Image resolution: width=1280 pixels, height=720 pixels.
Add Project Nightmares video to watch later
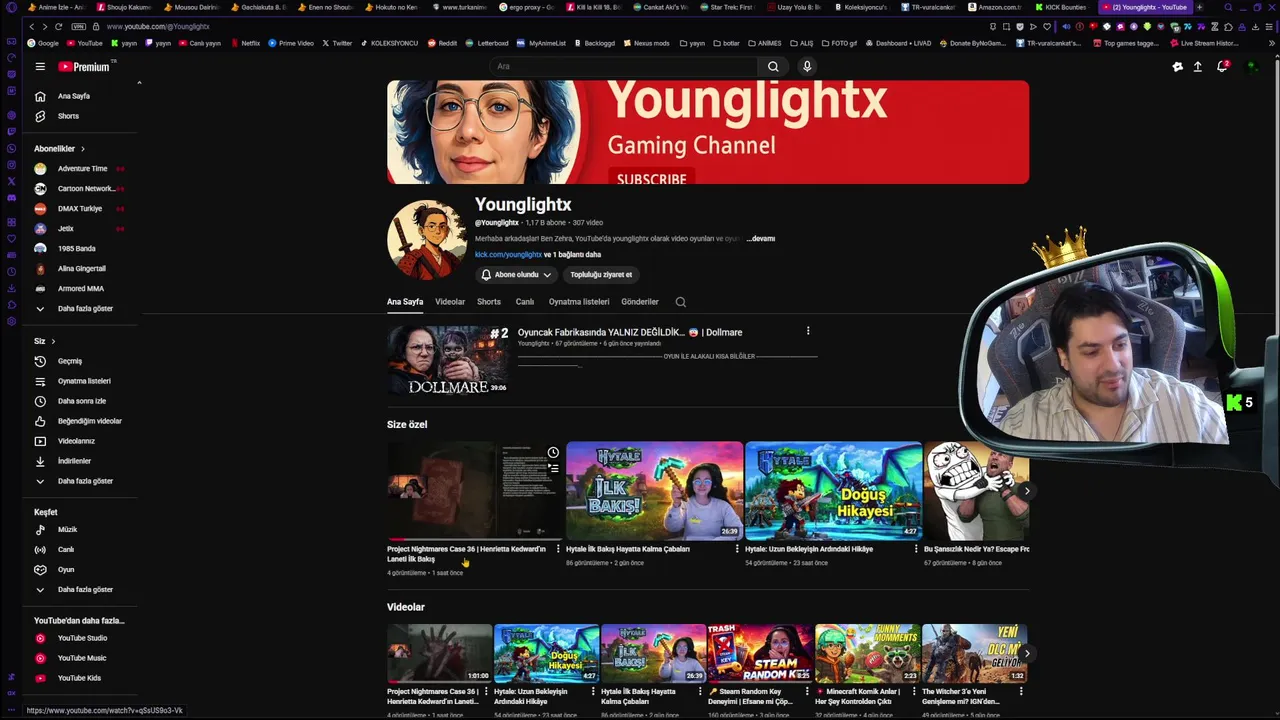coord(553,453)
